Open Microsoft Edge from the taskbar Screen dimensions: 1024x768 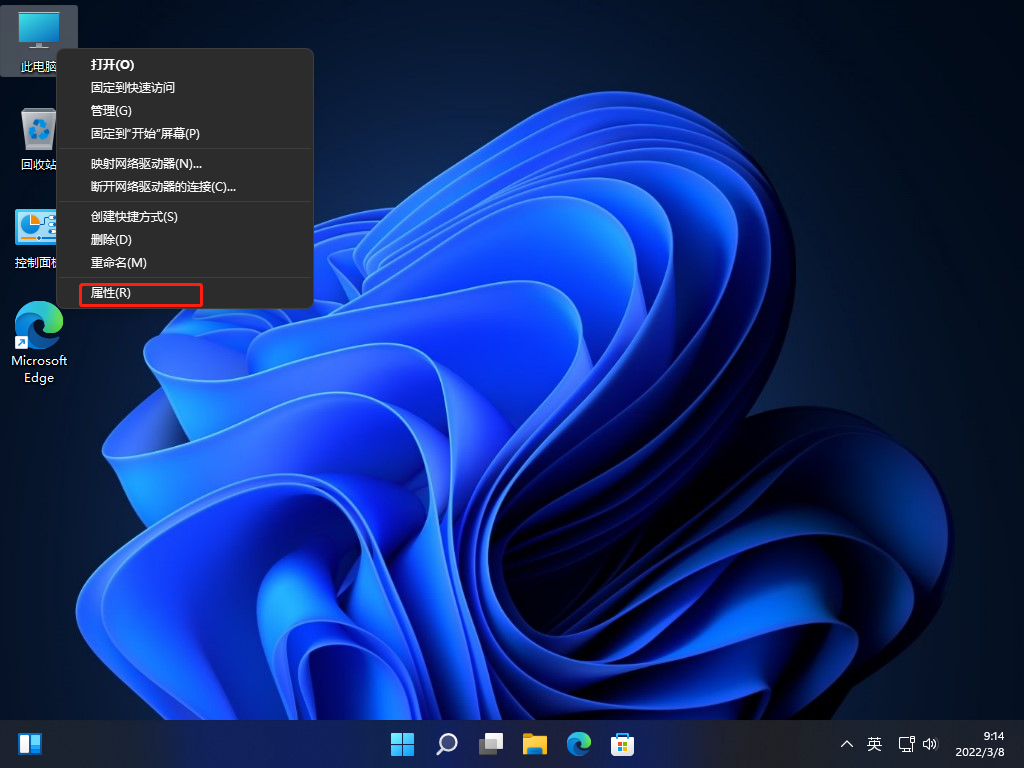(579, 743)
